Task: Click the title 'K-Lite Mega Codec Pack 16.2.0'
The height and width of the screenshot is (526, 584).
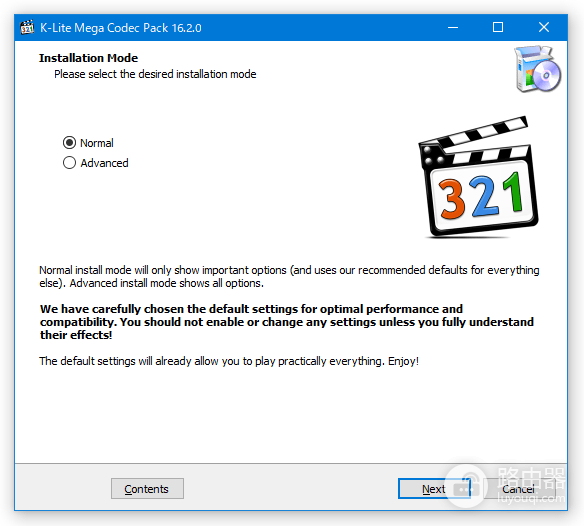Action: pos(121,28)
